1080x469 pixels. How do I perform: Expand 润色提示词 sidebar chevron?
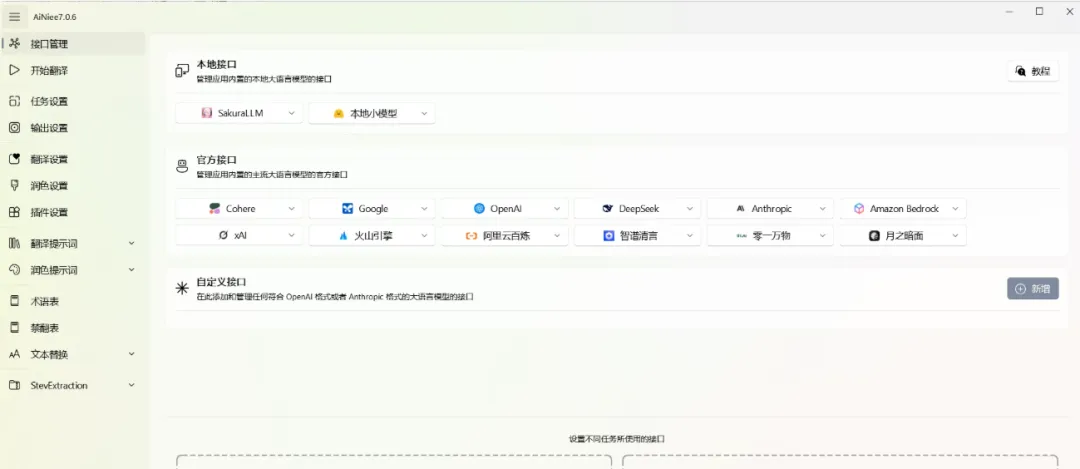(132, 270)
